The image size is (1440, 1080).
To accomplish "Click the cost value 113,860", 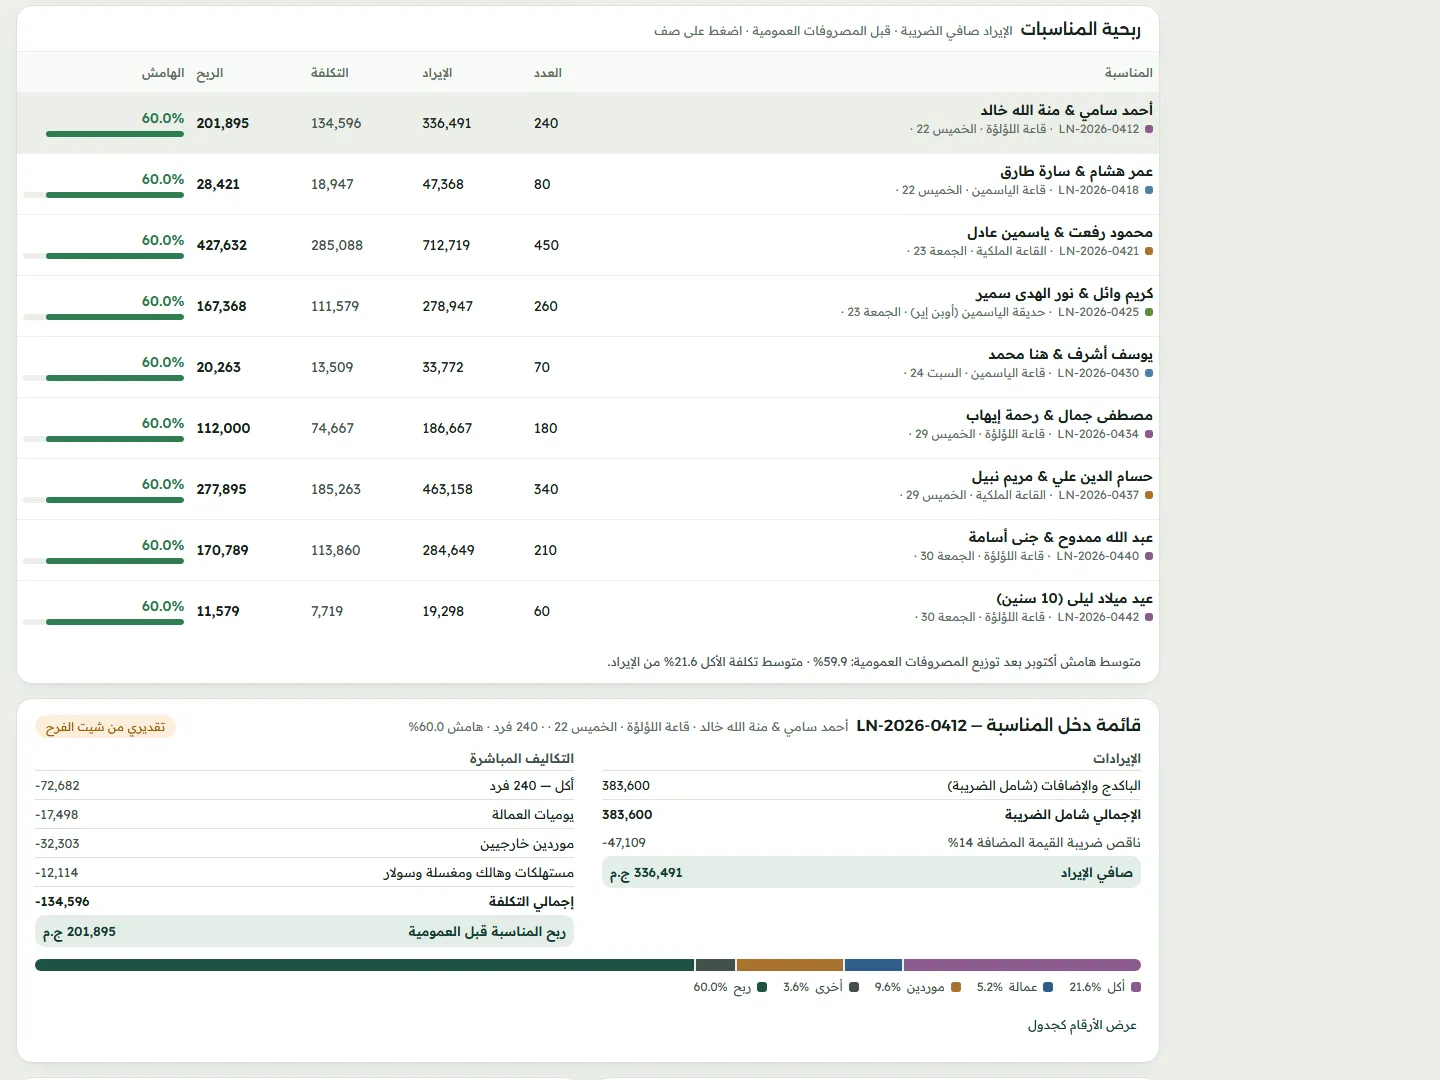I will (336, 550).
